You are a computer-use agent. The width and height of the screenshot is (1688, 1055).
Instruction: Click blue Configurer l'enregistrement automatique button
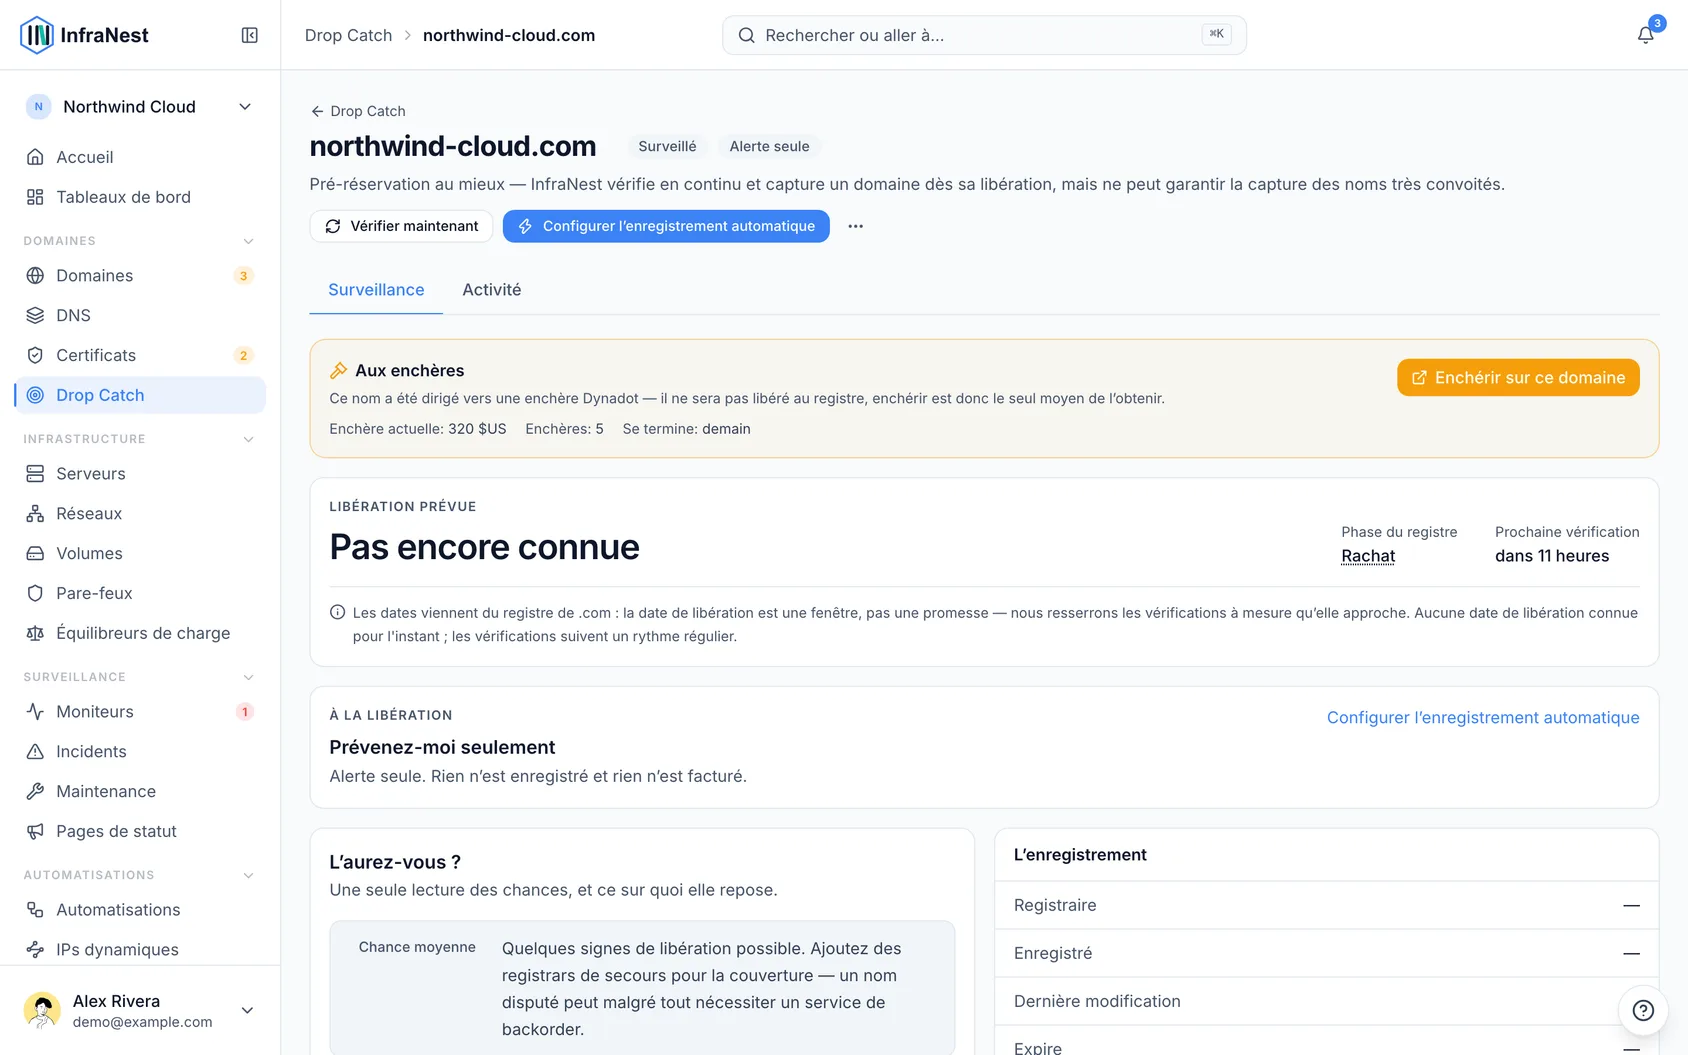tap(666, 226)
